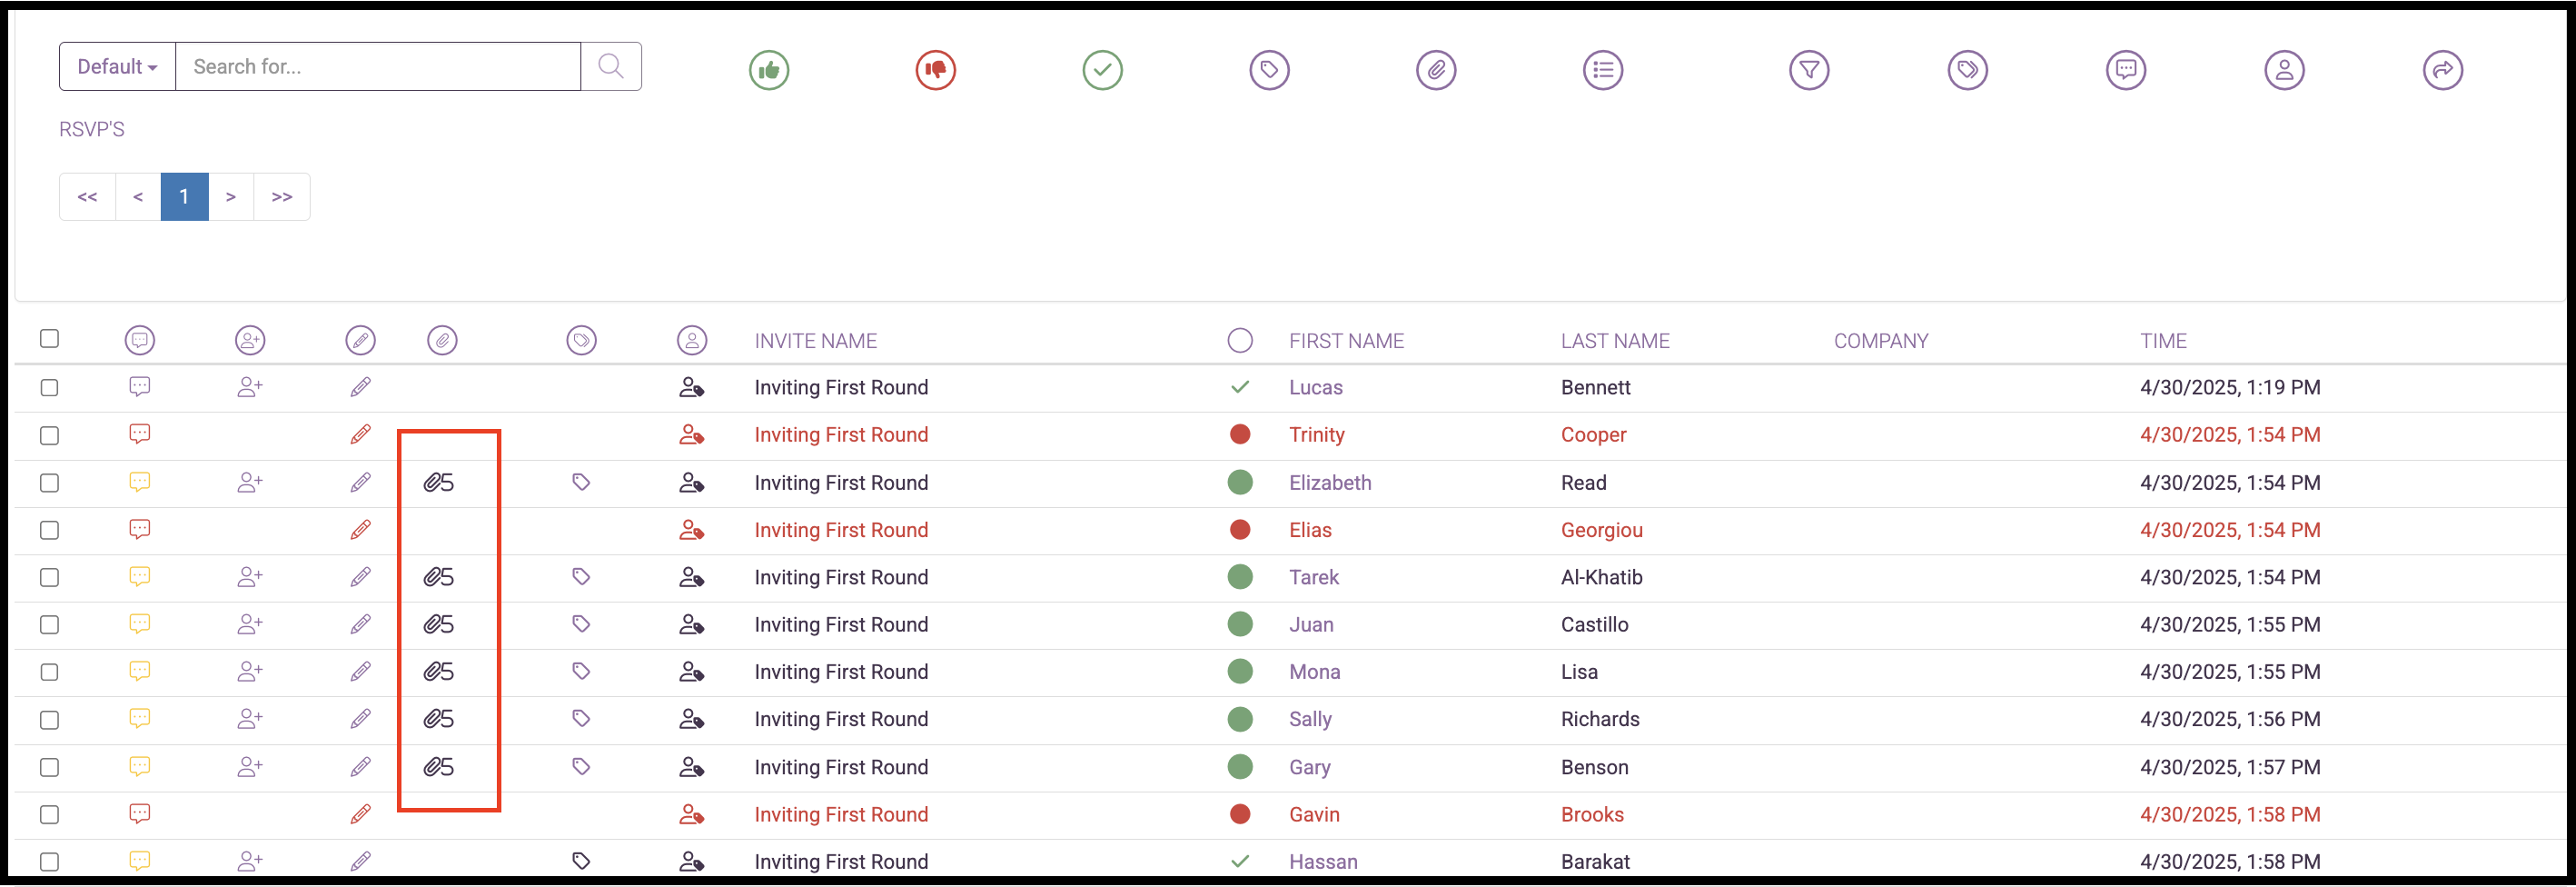
Task: Click the red thumbs-down icon
Action: [x=935, y=70]
